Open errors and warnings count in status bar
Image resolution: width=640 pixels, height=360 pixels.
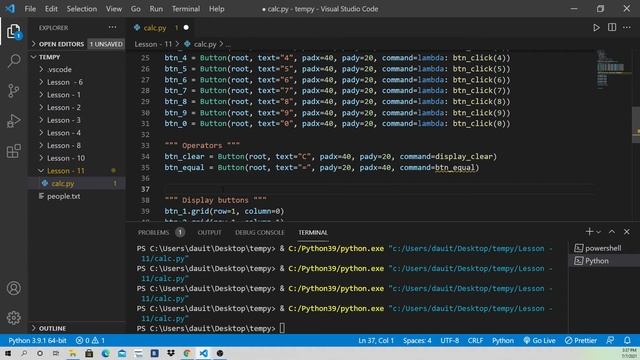(90, 340)
